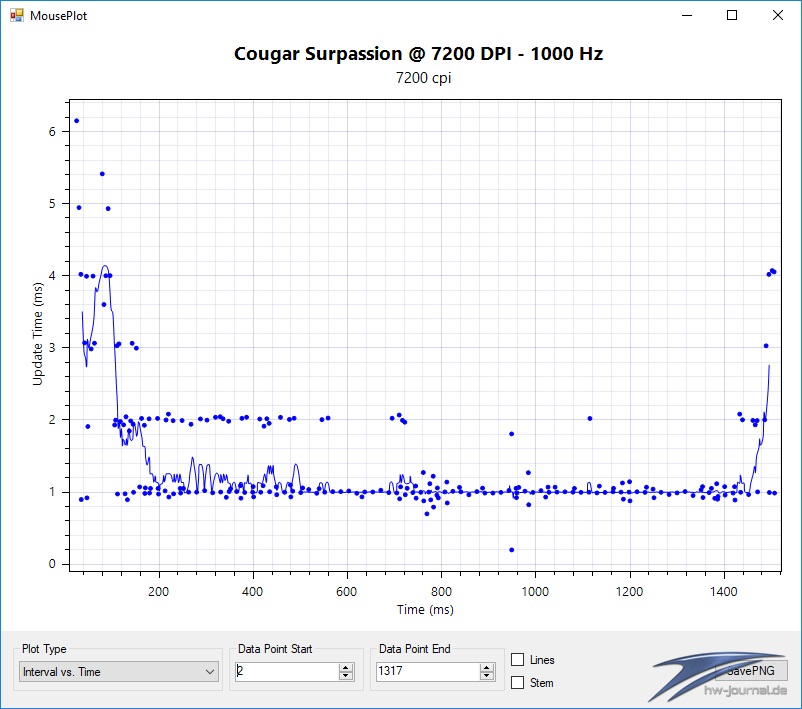The height and width of the screenshot is (709, 802).
Task: Maximize the MousePlot window
Action: pos(732,15)
